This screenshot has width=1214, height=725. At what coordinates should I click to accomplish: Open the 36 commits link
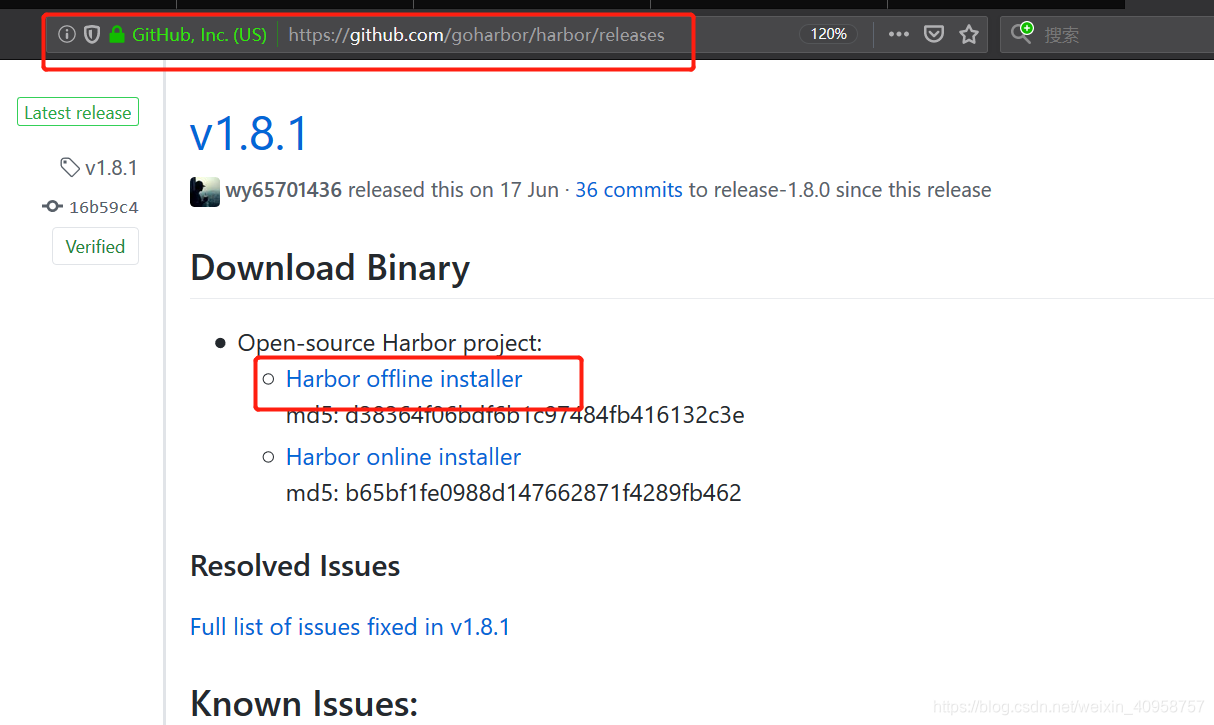(629, 190)
